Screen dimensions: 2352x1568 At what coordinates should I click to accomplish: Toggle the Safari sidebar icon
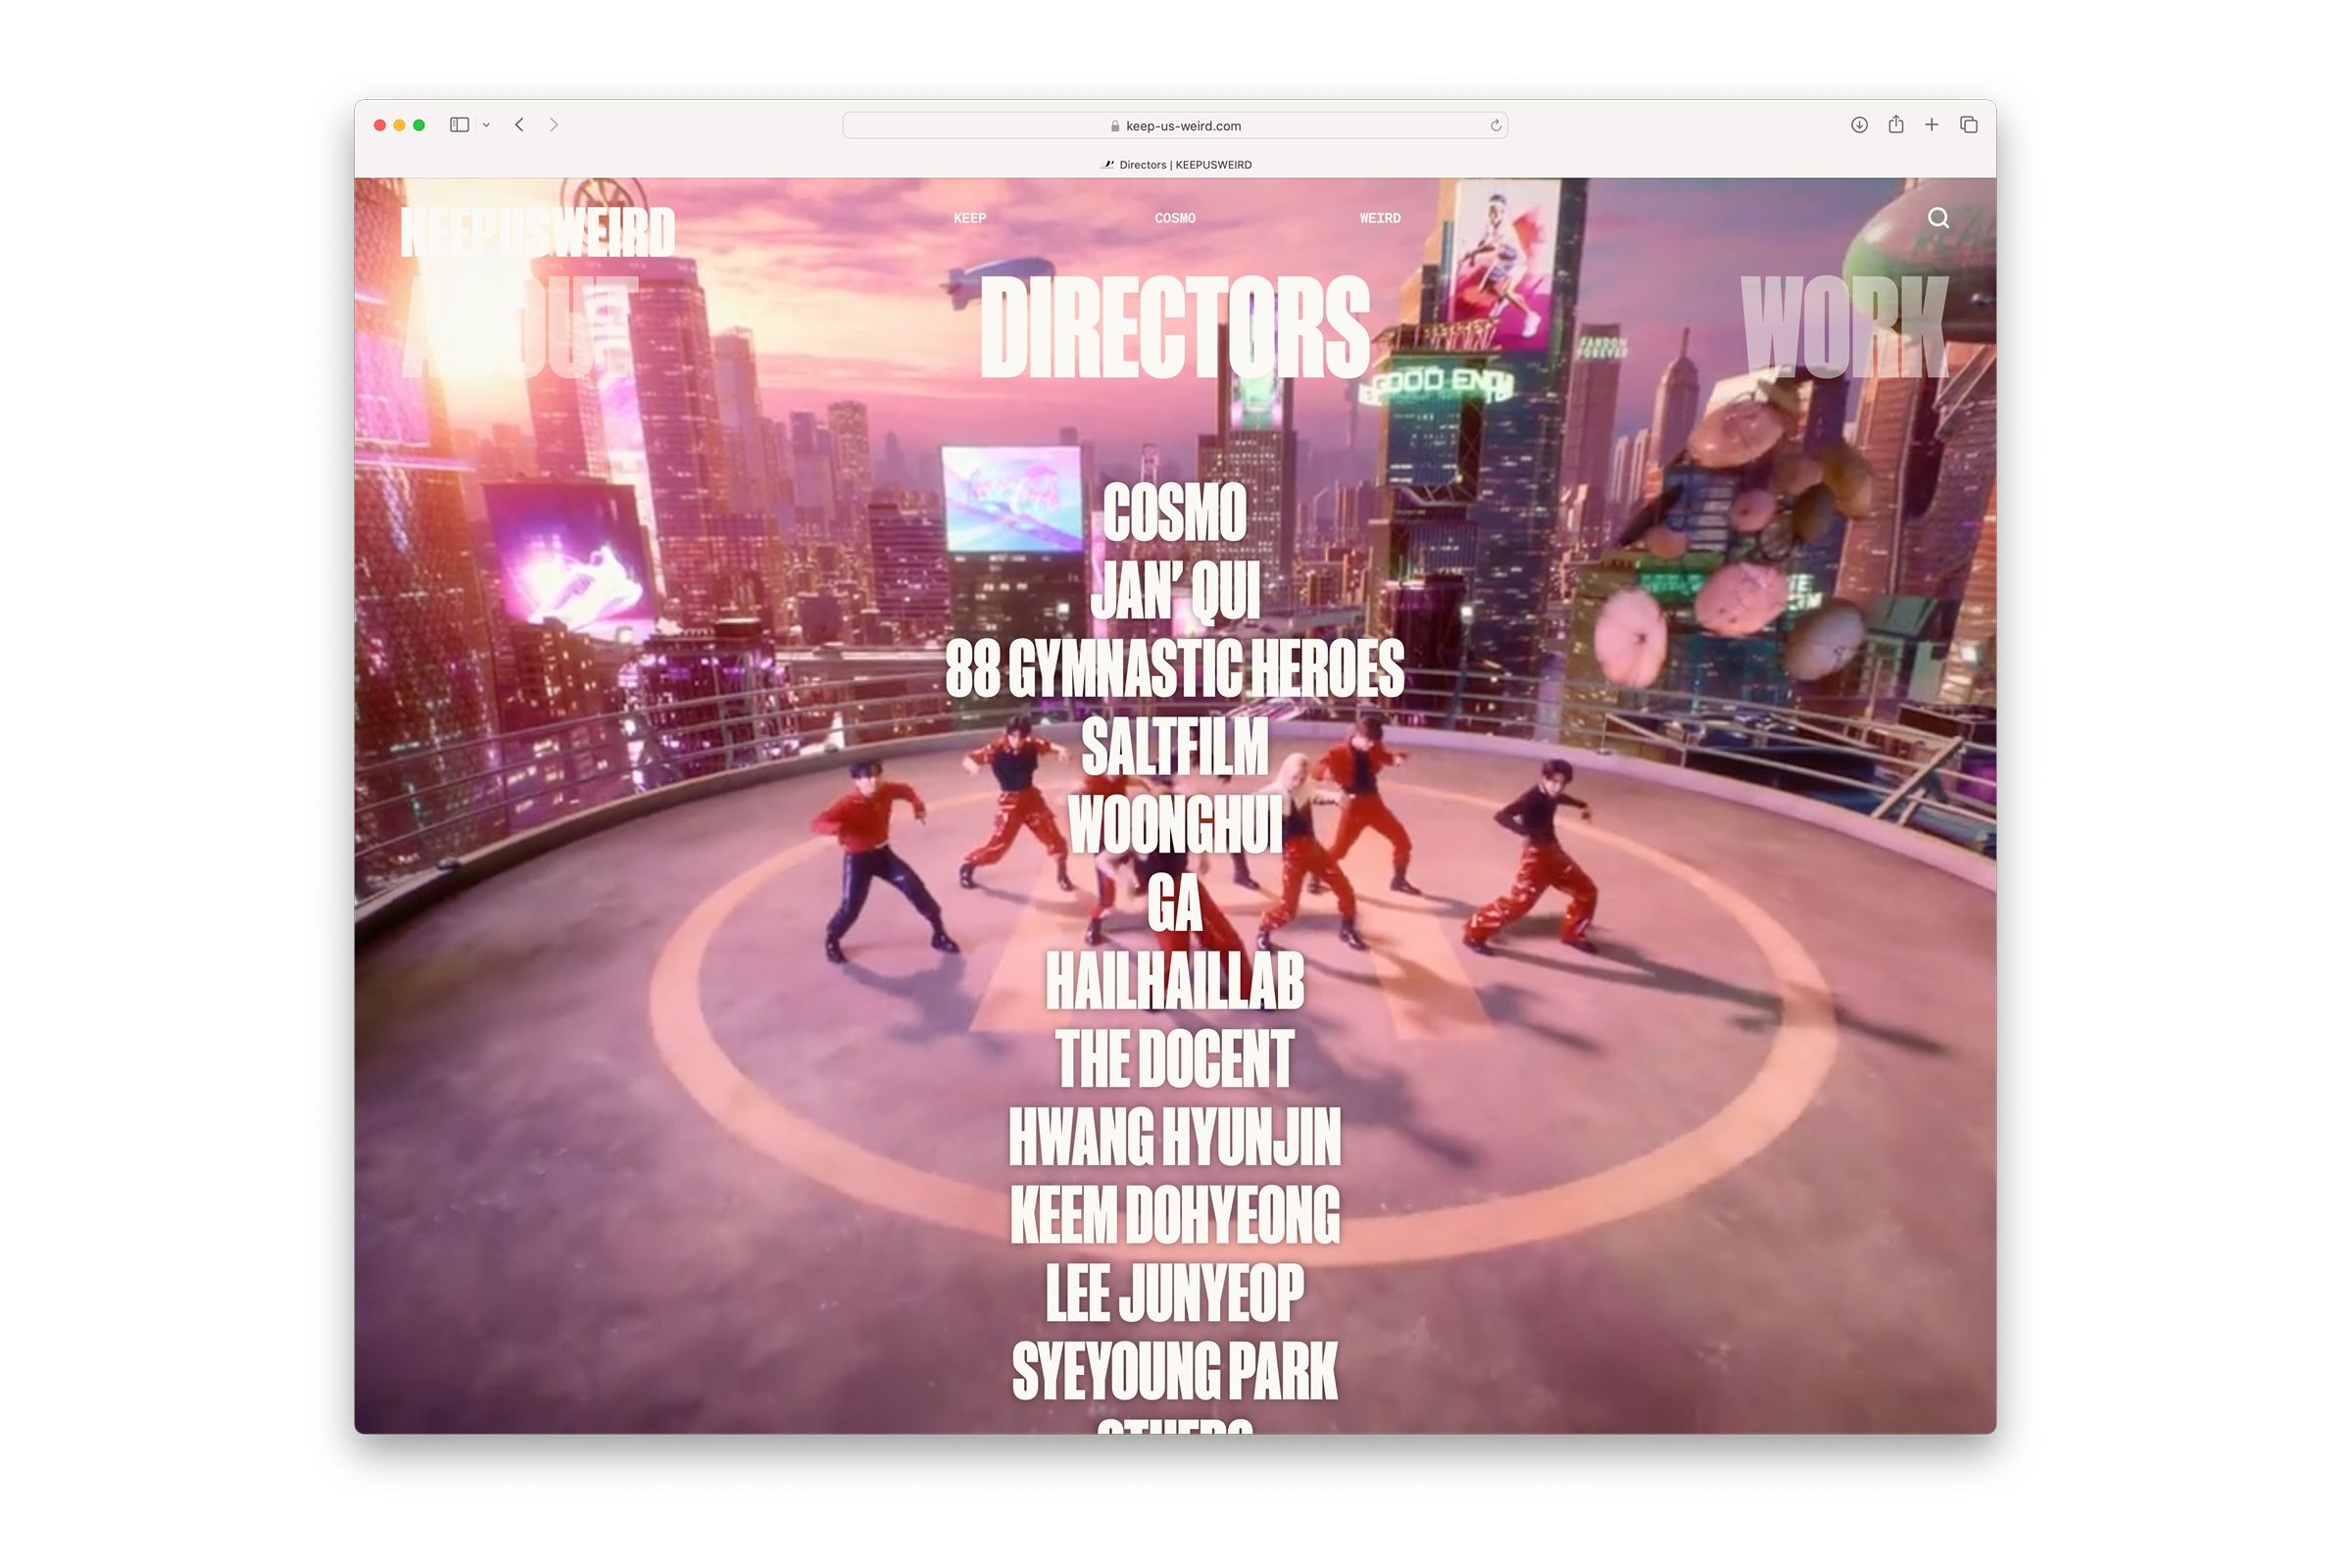459,125
